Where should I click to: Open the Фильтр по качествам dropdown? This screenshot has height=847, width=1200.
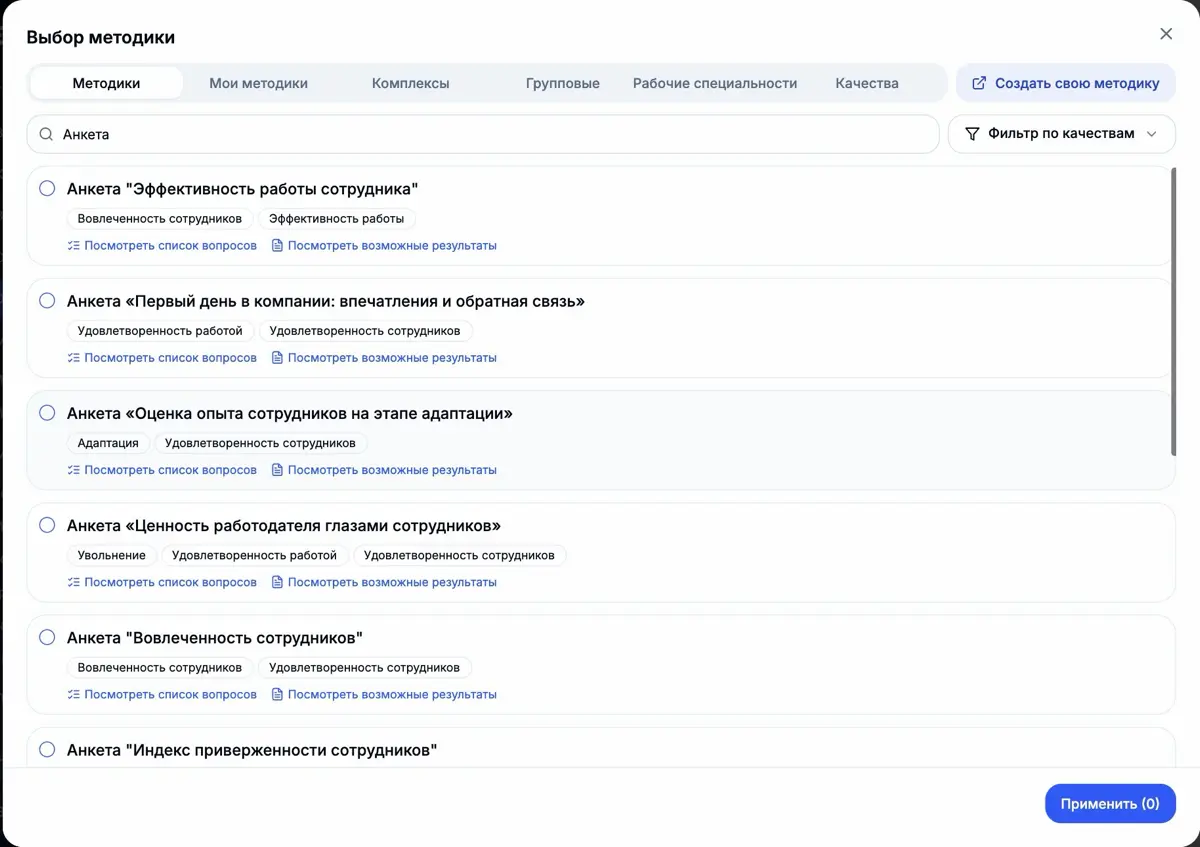1062,134
